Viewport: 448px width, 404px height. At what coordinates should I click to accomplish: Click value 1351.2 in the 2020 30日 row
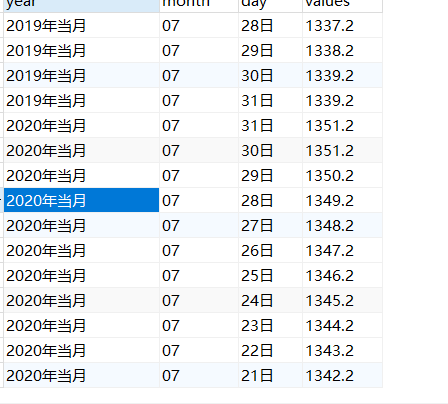click(342, 150)
